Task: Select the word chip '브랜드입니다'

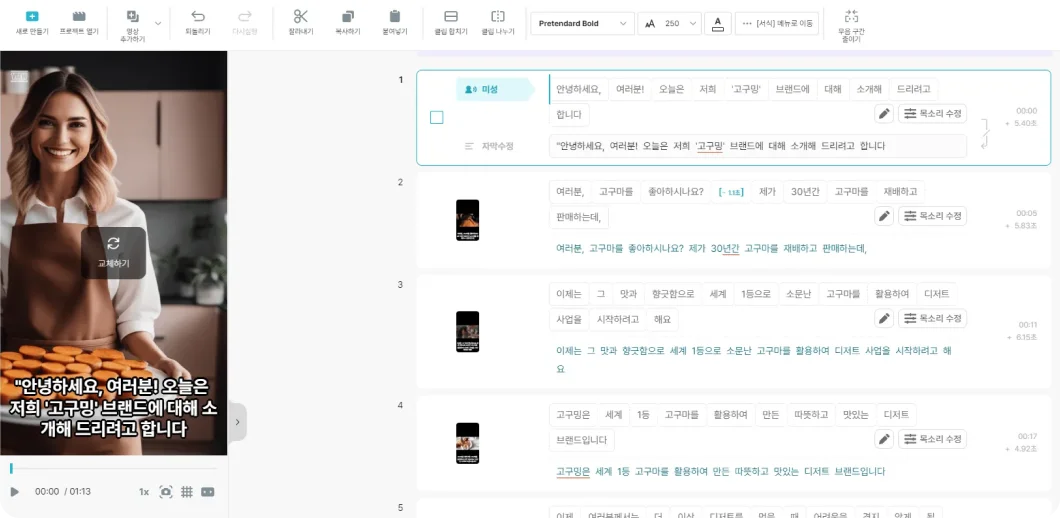Action: 582,440
